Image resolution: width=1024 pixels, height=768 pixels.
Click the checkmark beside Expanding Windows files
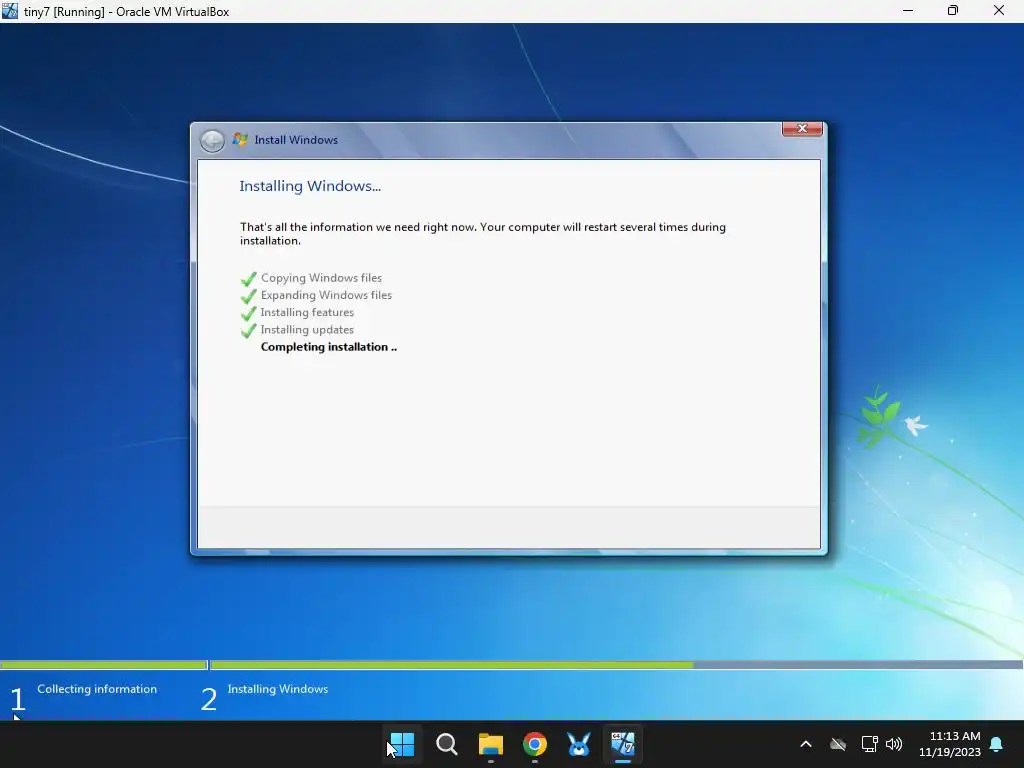[248, 296]
